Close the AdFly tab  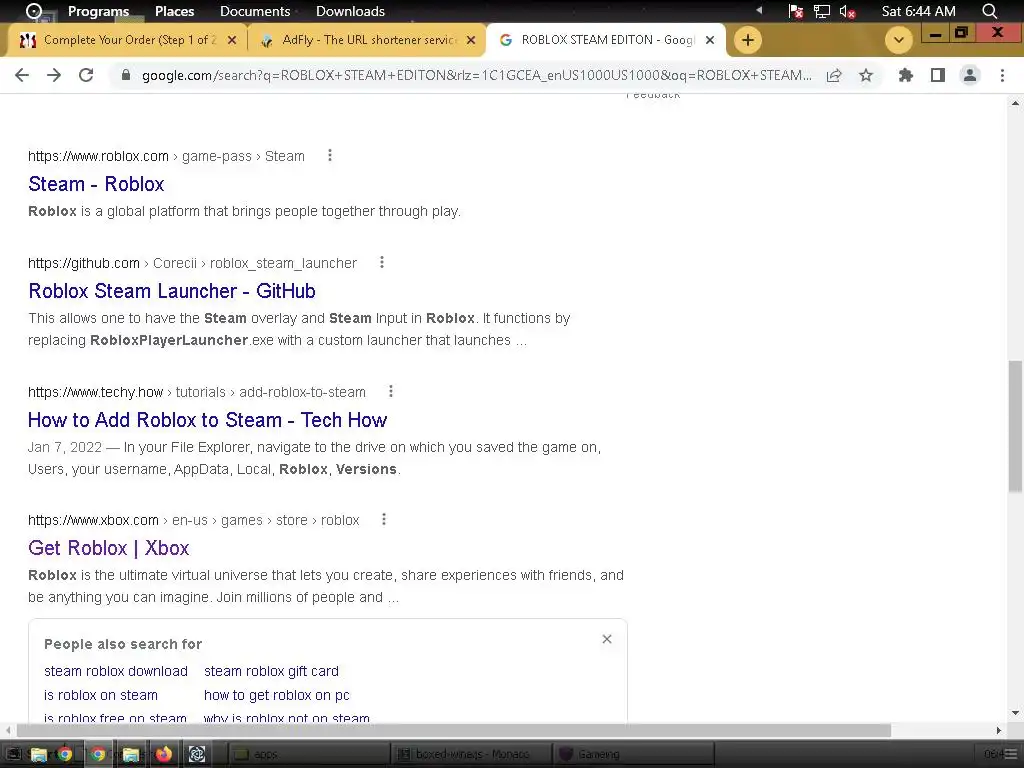[471, 40]
